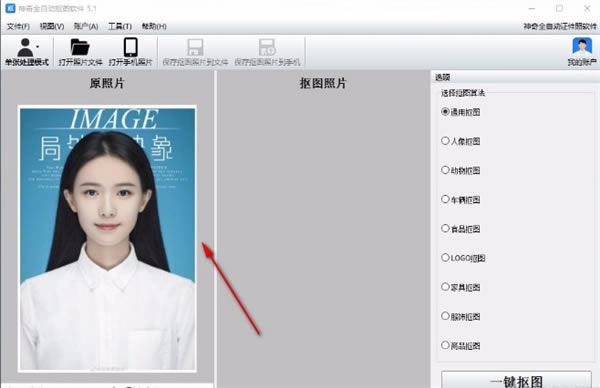600x388 pixels.
Task: Select the 食品抠图 radio option
Action: [445, 228]
